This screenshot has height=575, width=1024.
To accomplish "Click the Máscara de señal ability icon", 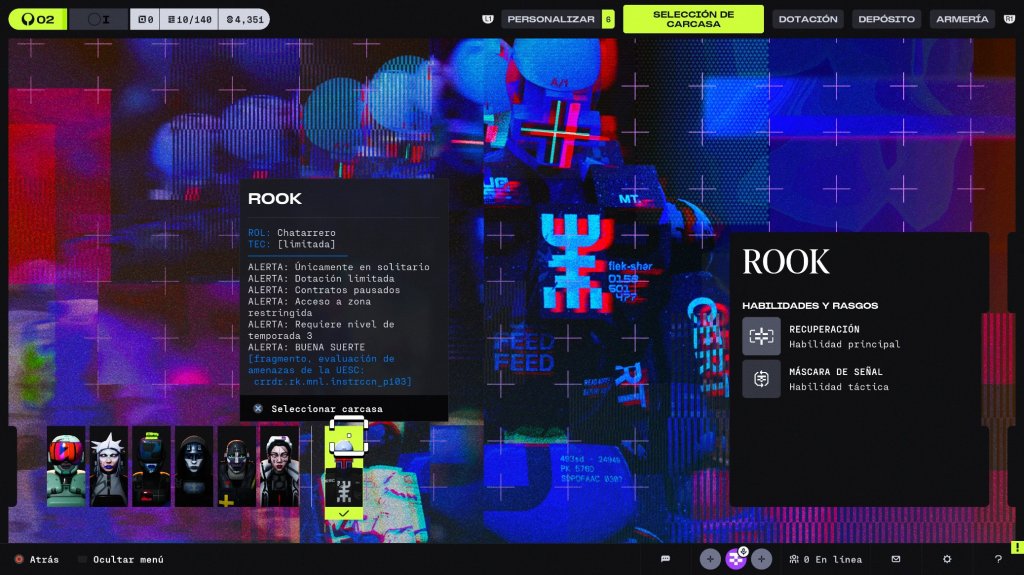I will pyautogui.click(x=761, y=379).
